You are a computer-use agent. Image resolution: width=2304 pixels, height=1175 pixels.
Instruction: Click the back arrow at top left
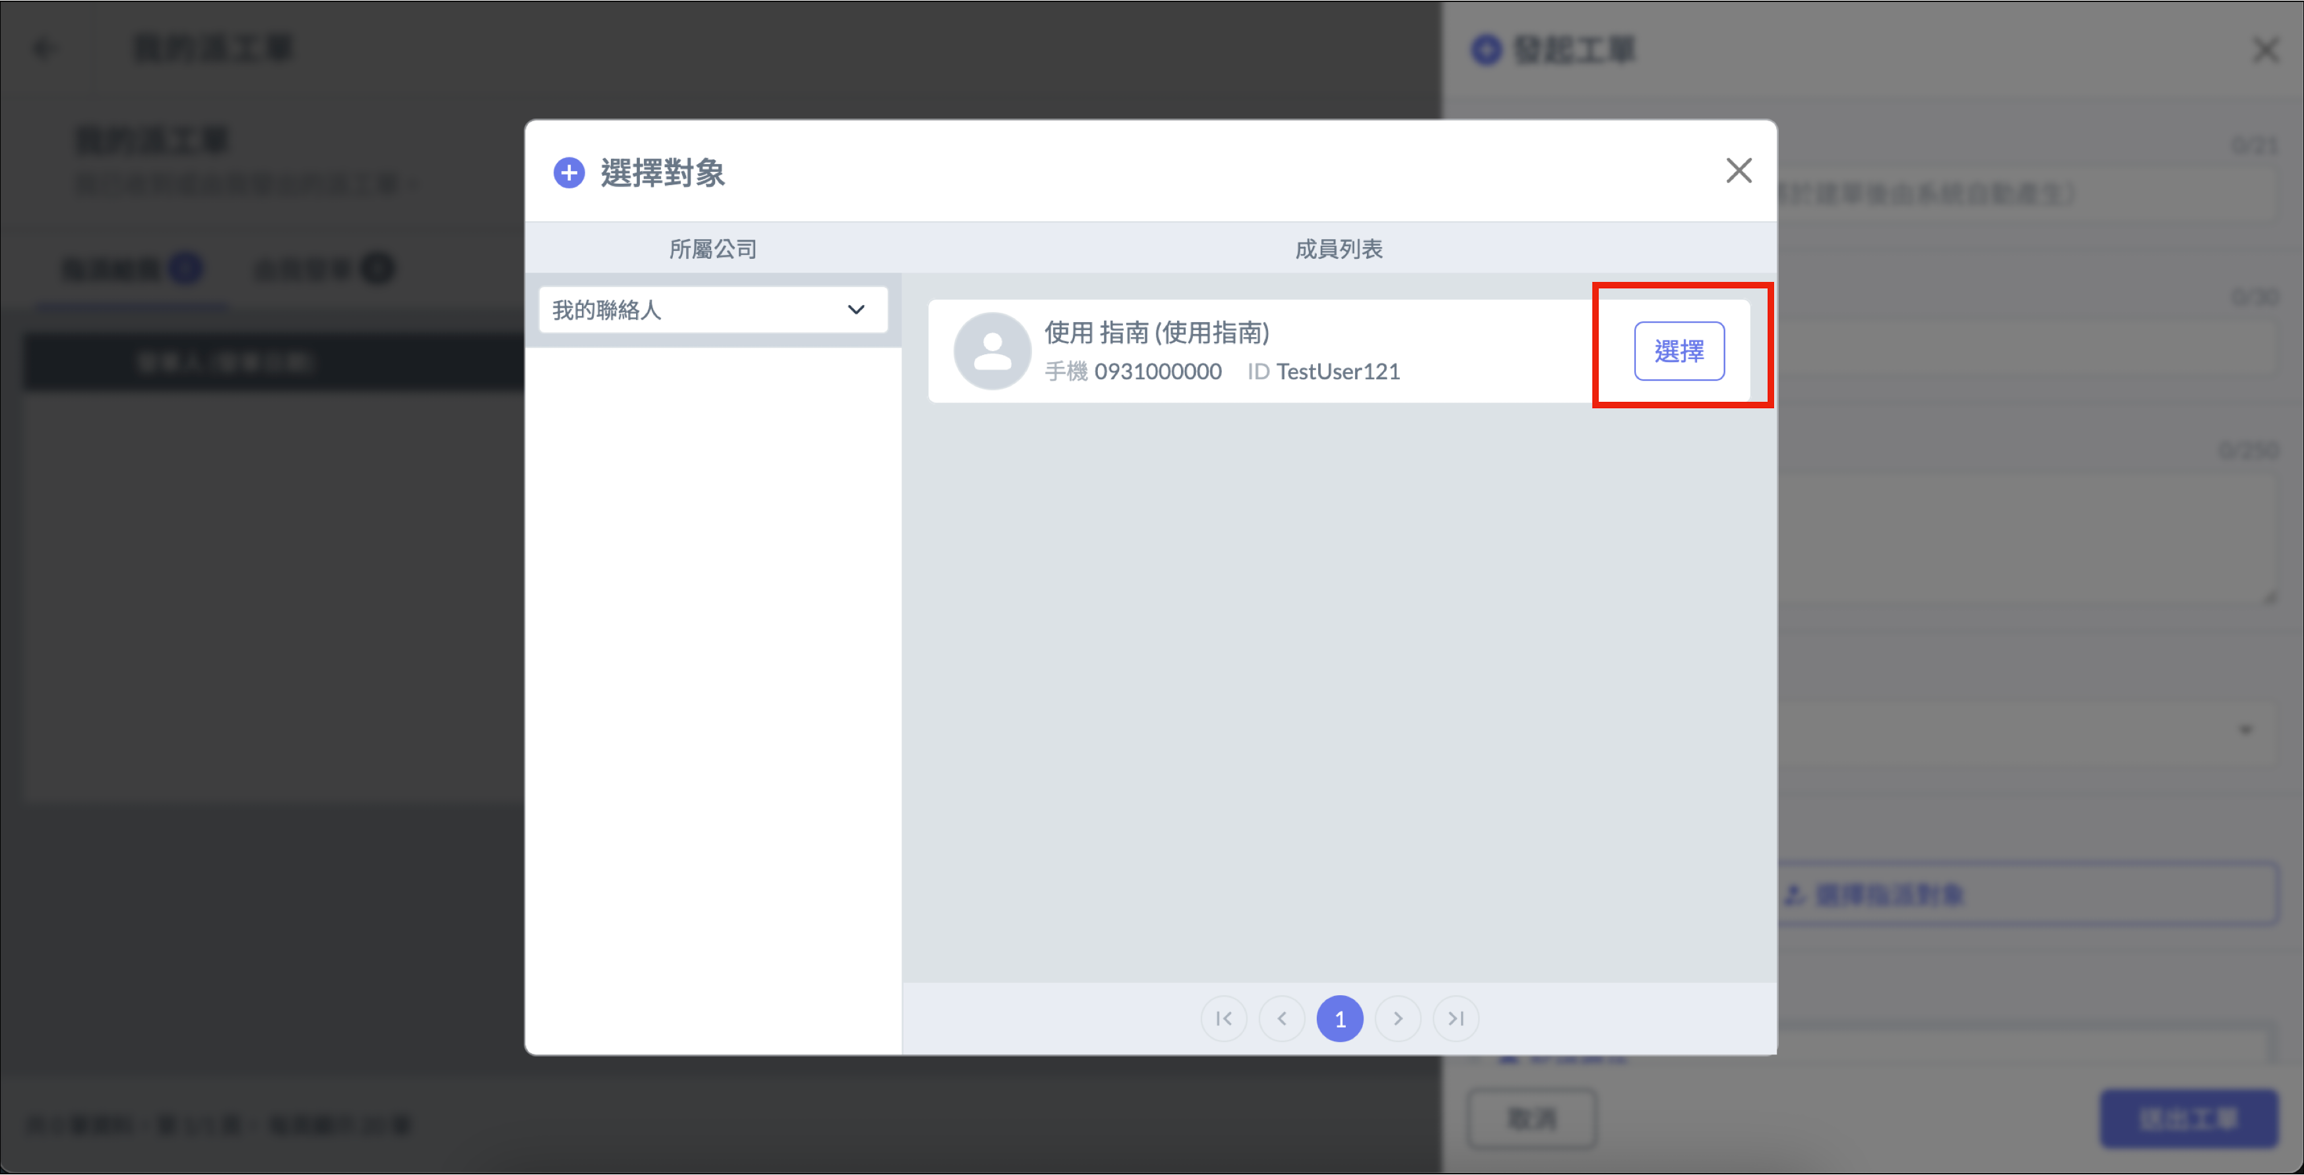44,48
